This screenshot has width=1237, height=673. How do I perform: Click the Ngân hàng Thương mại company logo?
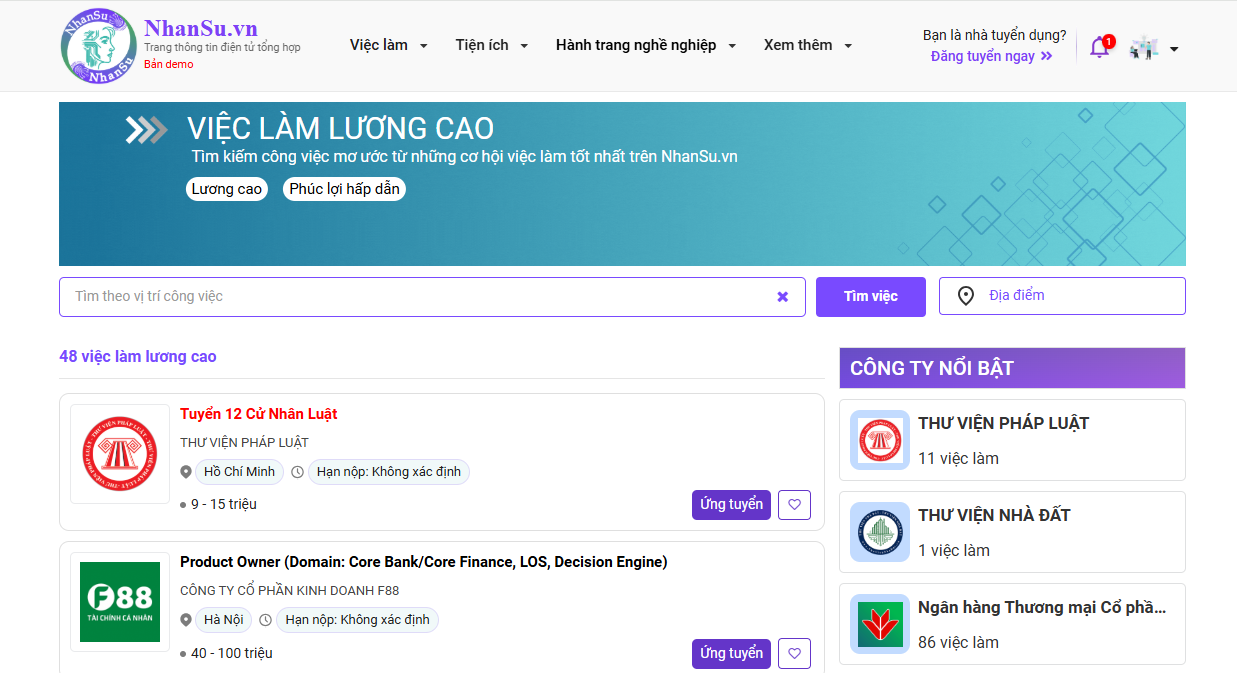point(880,624)
